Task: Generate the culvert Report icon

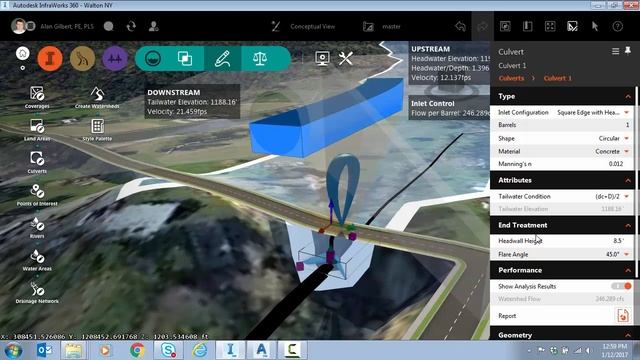Action: (623, 316)
